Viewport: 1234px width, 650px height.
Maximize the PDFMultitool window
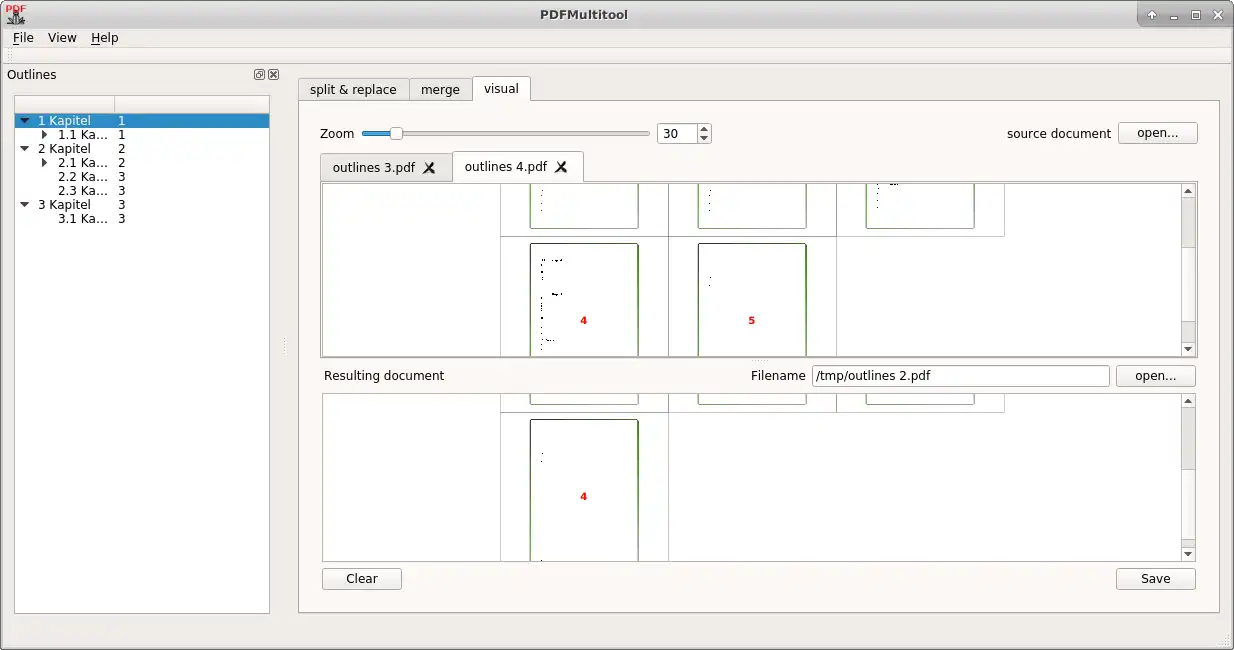click(x=1195, y=15)
